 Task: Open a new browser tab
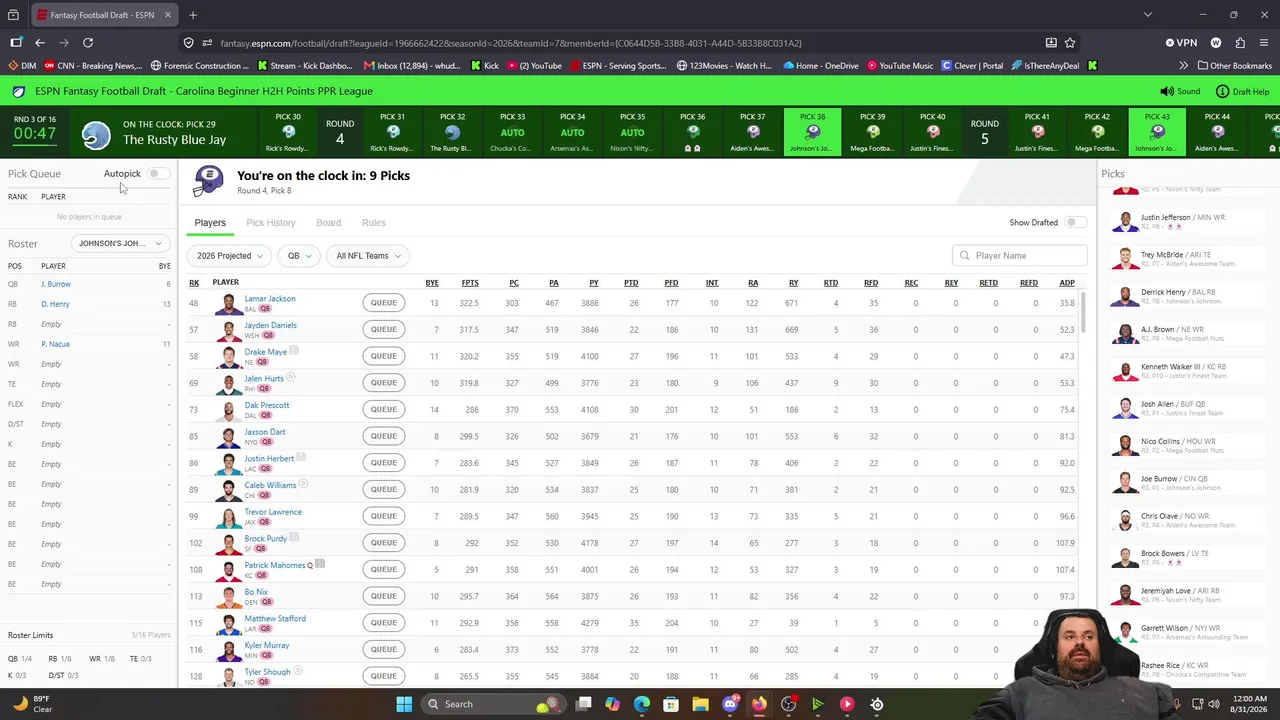tap(193, 15)
